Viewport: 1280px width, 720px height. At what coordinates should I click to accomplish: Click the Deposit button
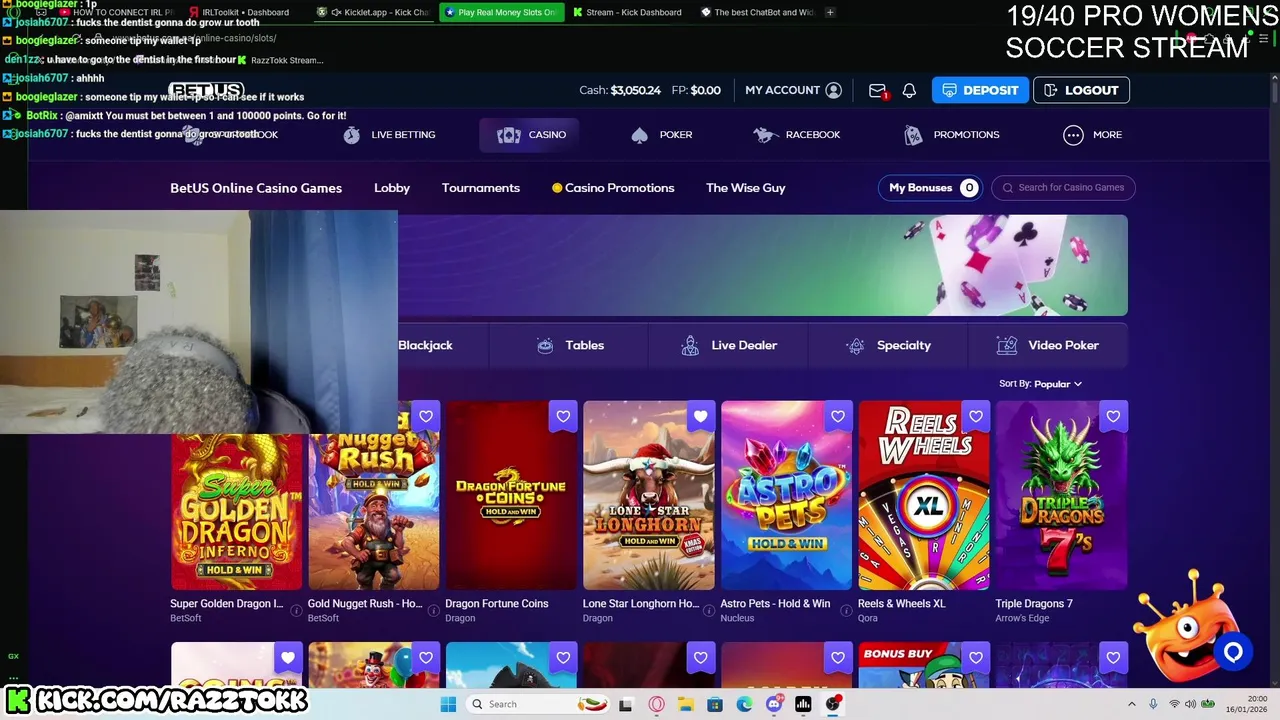click(980, 90)
